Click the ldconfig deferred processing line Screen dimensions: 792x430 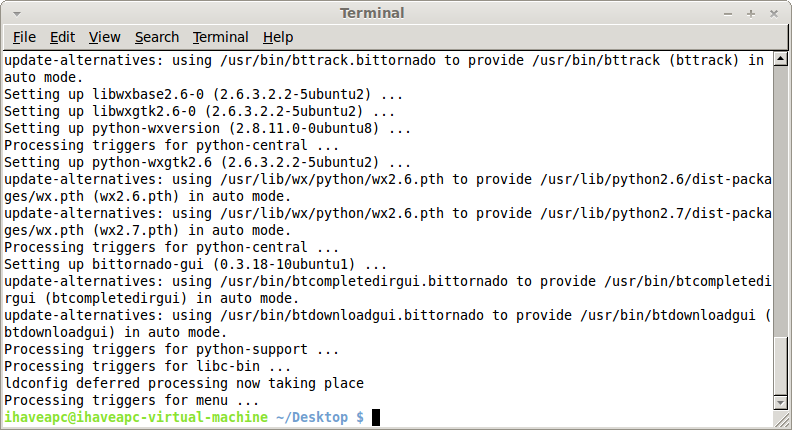pos(184,384)
